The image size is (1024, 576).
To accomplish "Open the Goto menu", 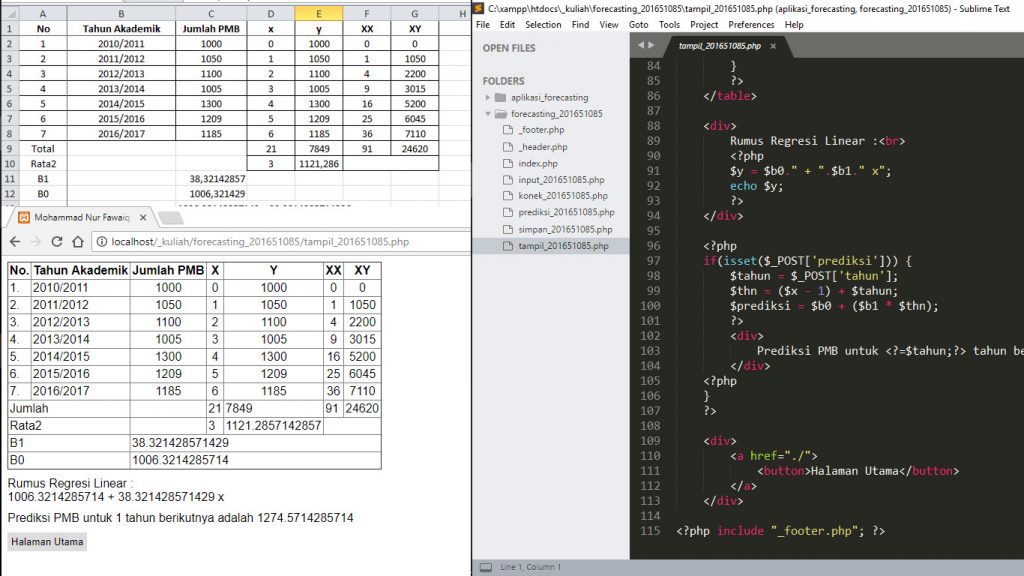I will pos(638,25).
